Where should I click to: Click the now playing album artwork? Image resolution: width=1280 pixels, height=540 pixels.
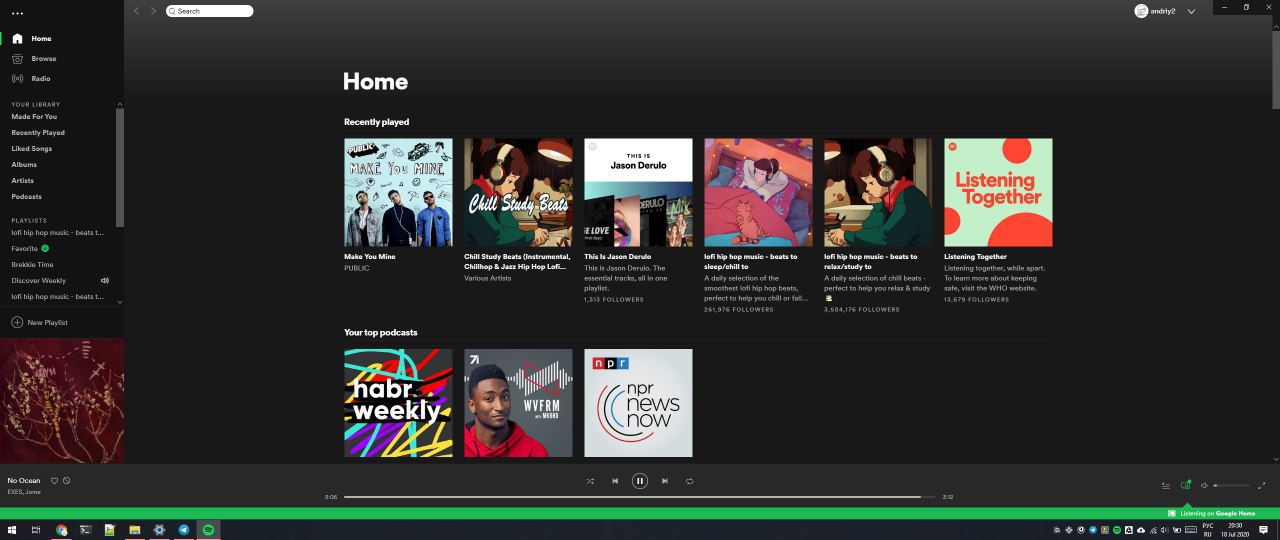point(62,400)
